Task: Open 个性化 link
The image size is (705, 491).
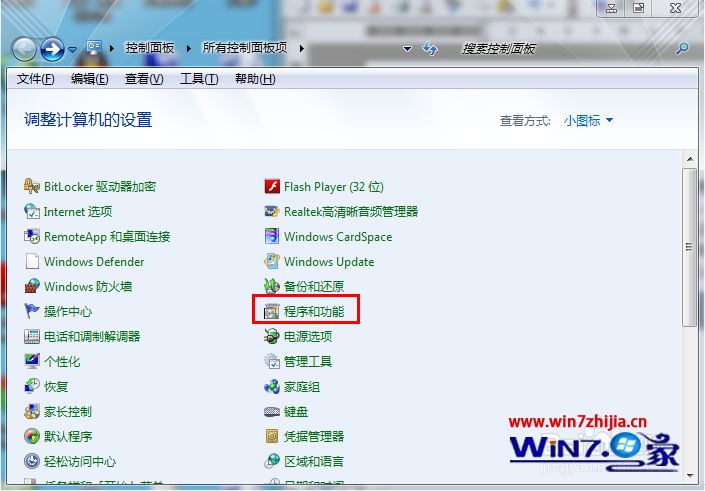Action: 62,361
